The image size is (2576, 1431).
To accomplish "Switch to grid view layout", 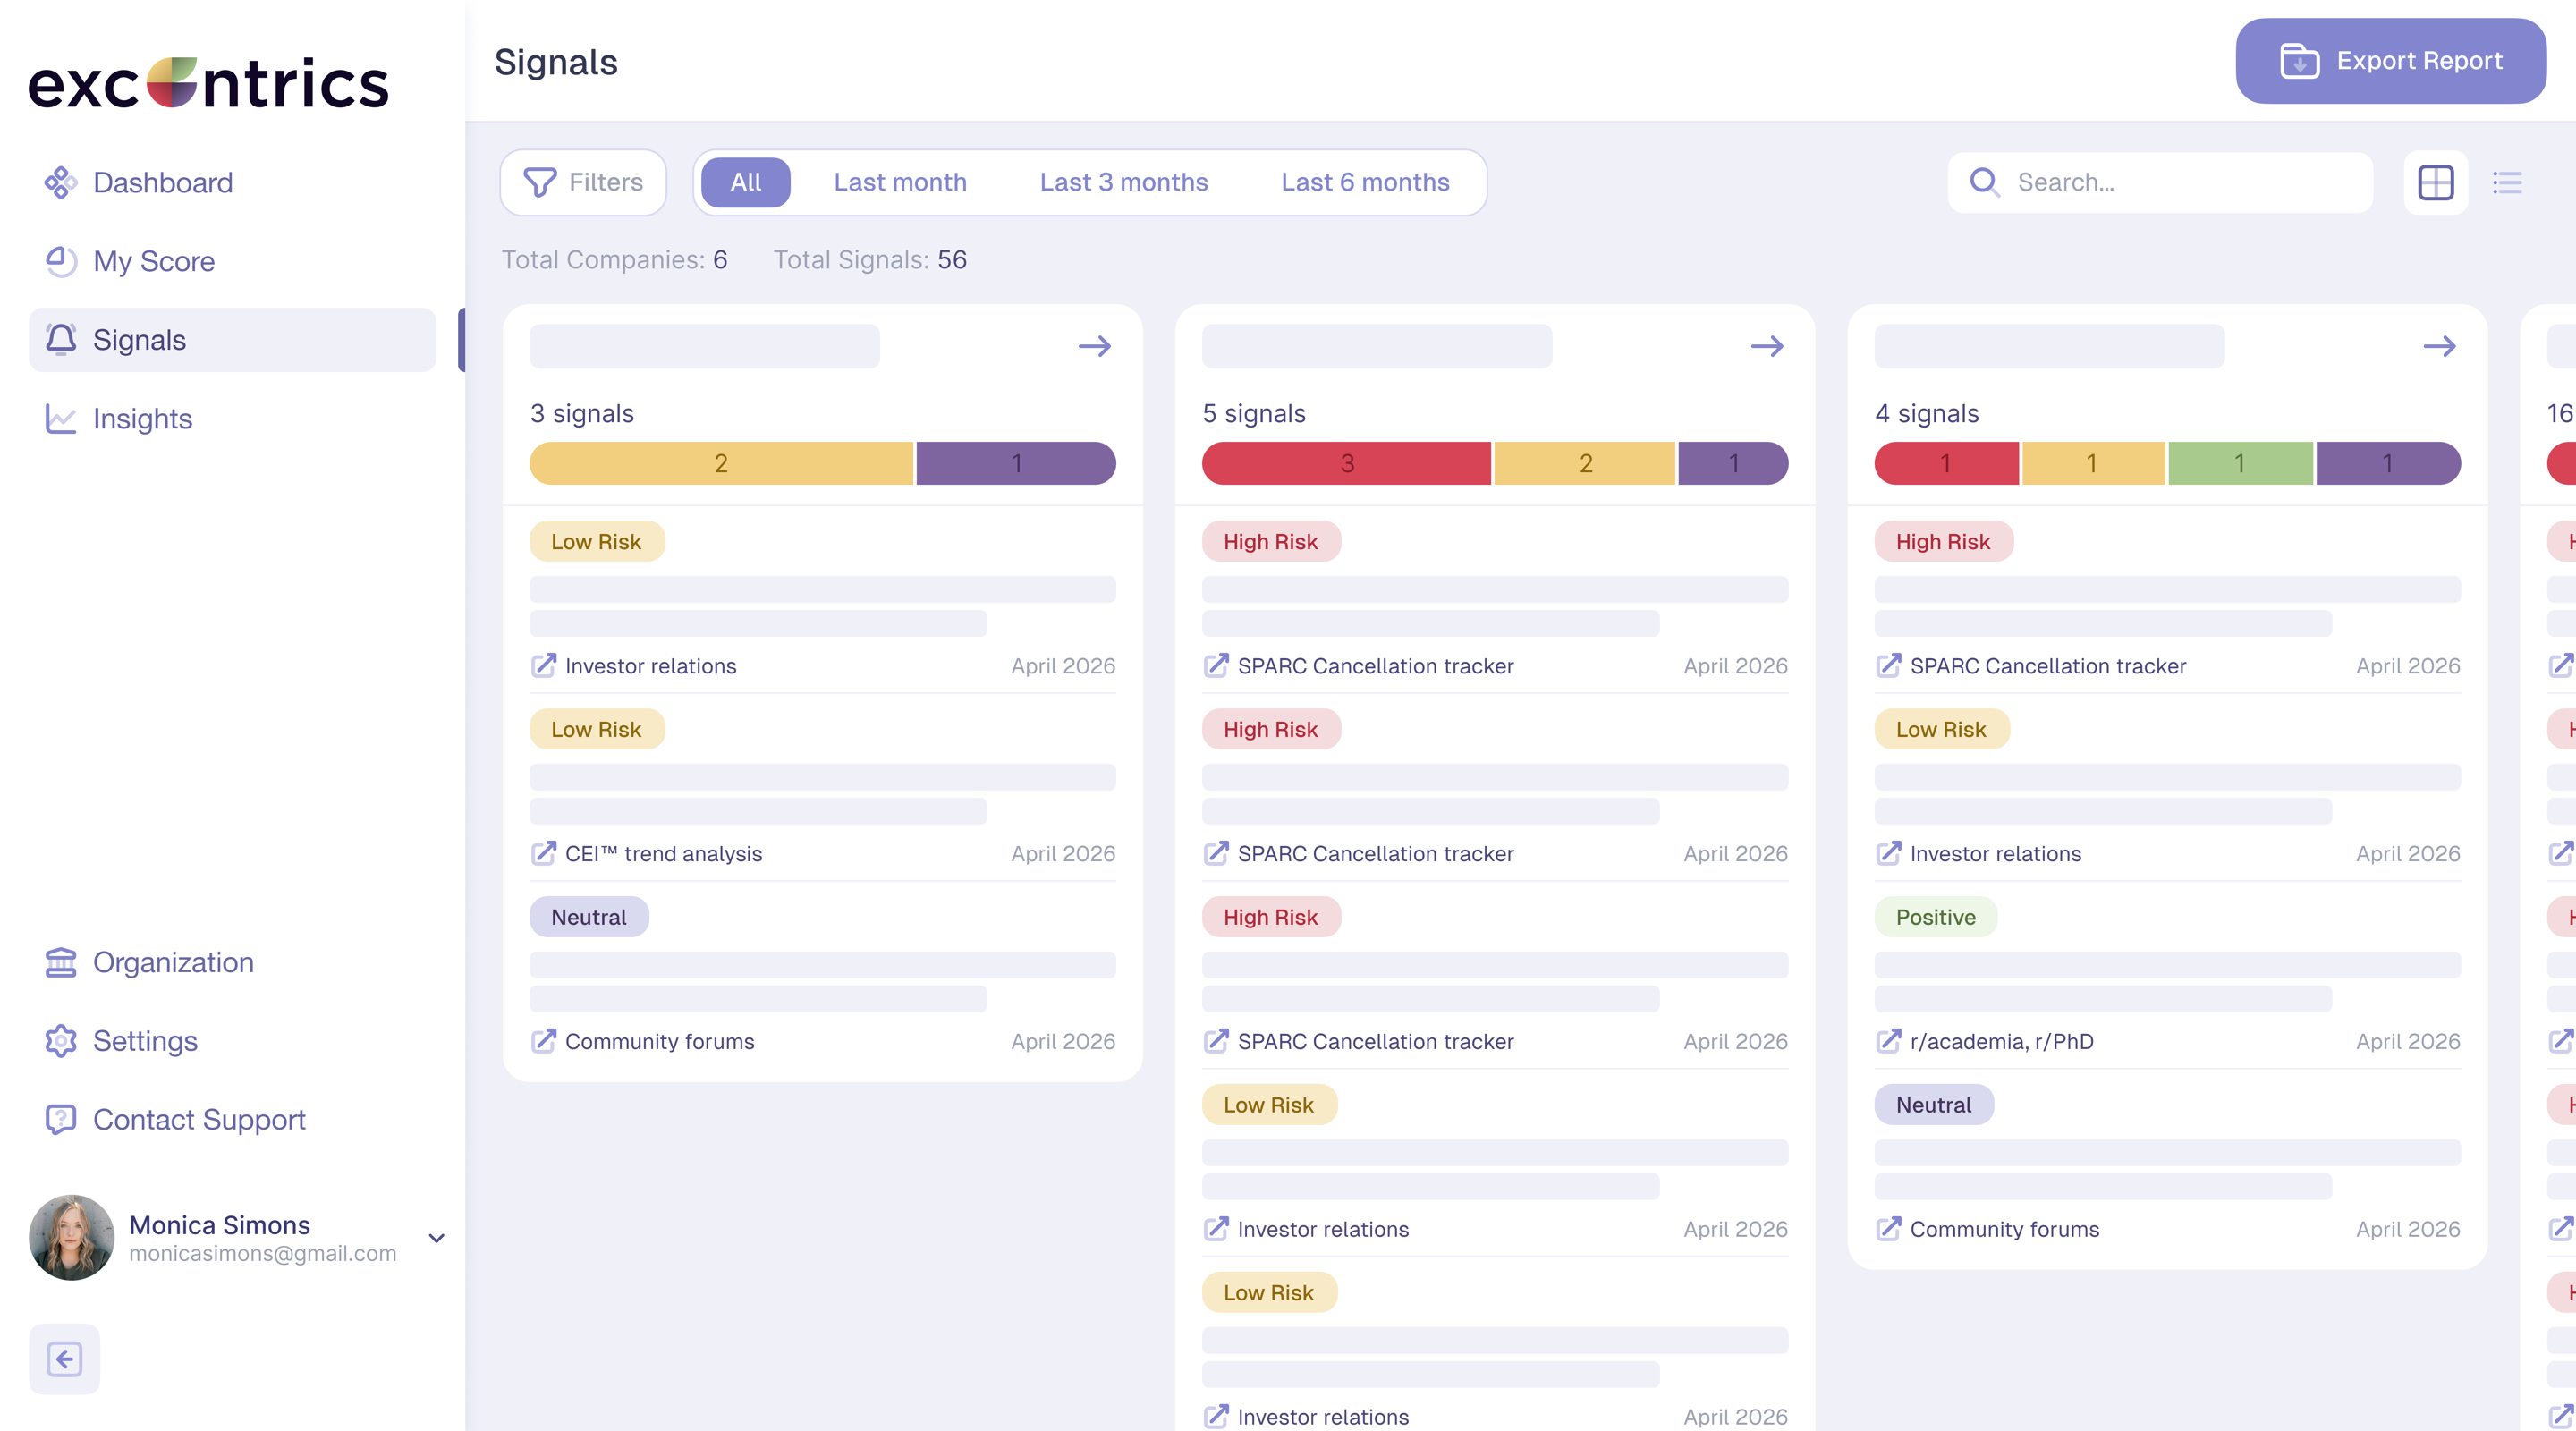I will tap(2436, 182).
